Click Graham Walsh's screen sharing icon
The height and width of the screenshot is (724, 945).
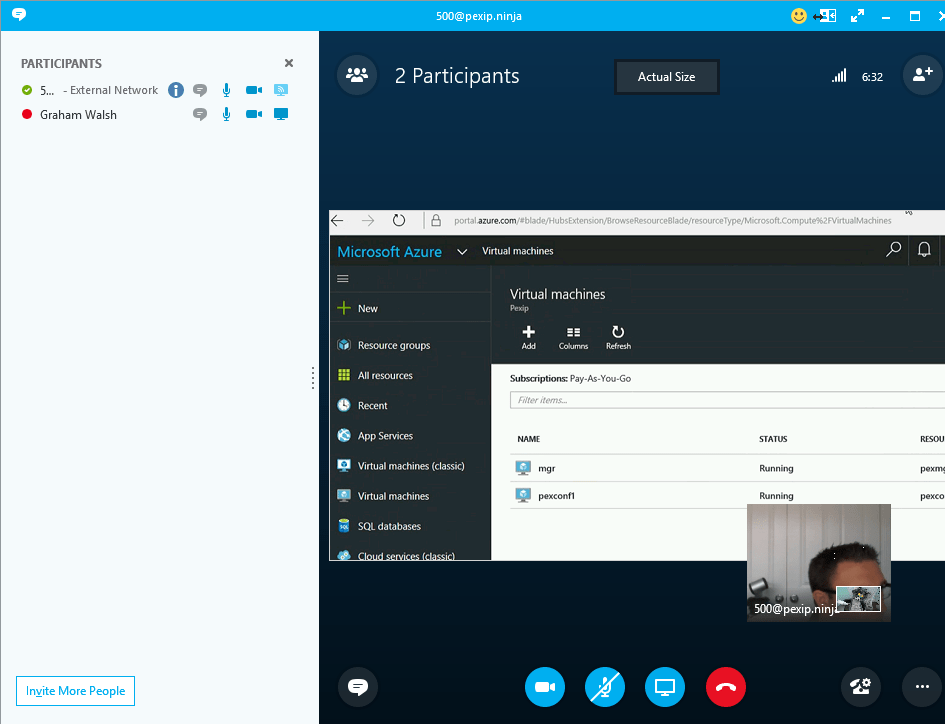(x=281, y=115)
